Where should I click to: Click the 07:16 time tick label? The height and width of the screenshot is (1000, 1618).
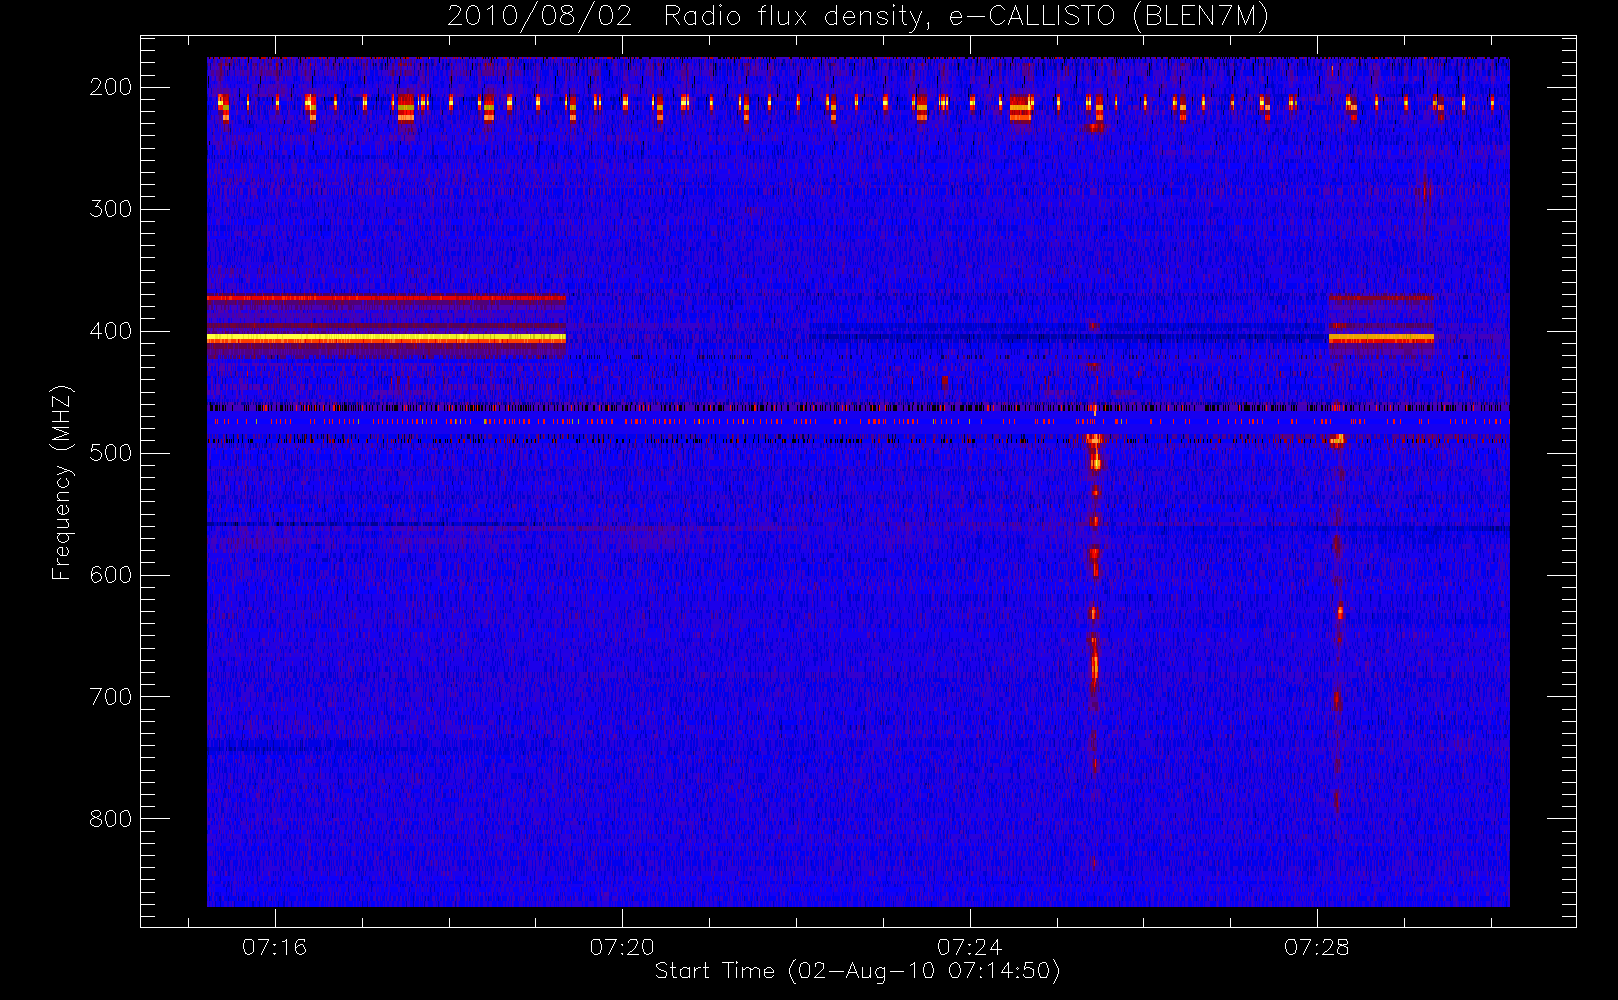click(275, 947)
